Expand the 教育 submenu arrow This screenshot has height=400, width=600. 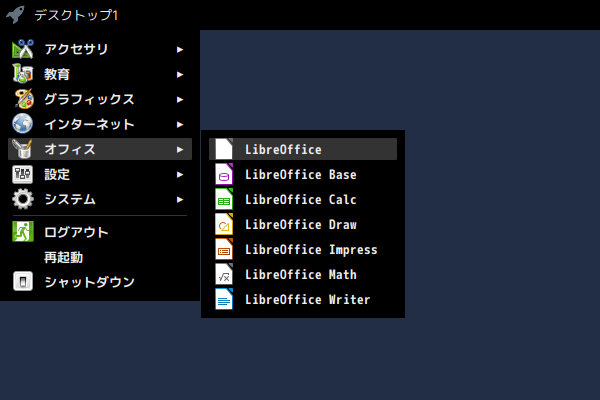180,74
